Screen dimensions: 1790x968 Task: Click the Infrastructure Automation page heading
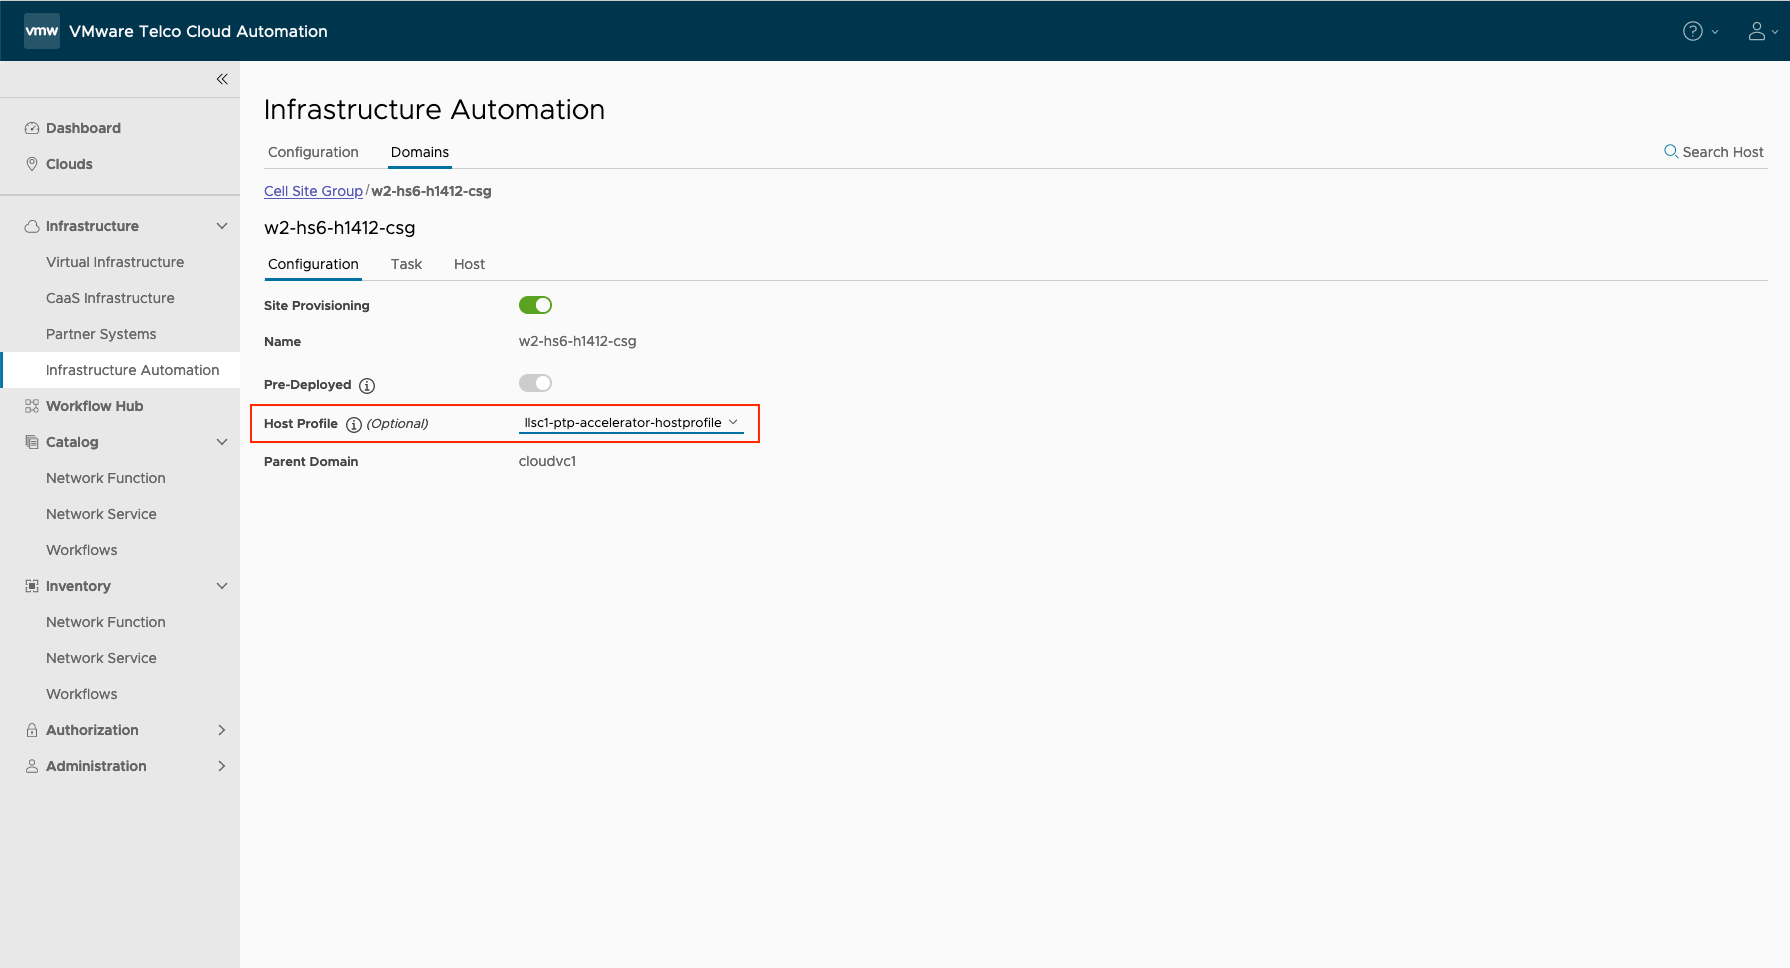(x=434, y=110)
